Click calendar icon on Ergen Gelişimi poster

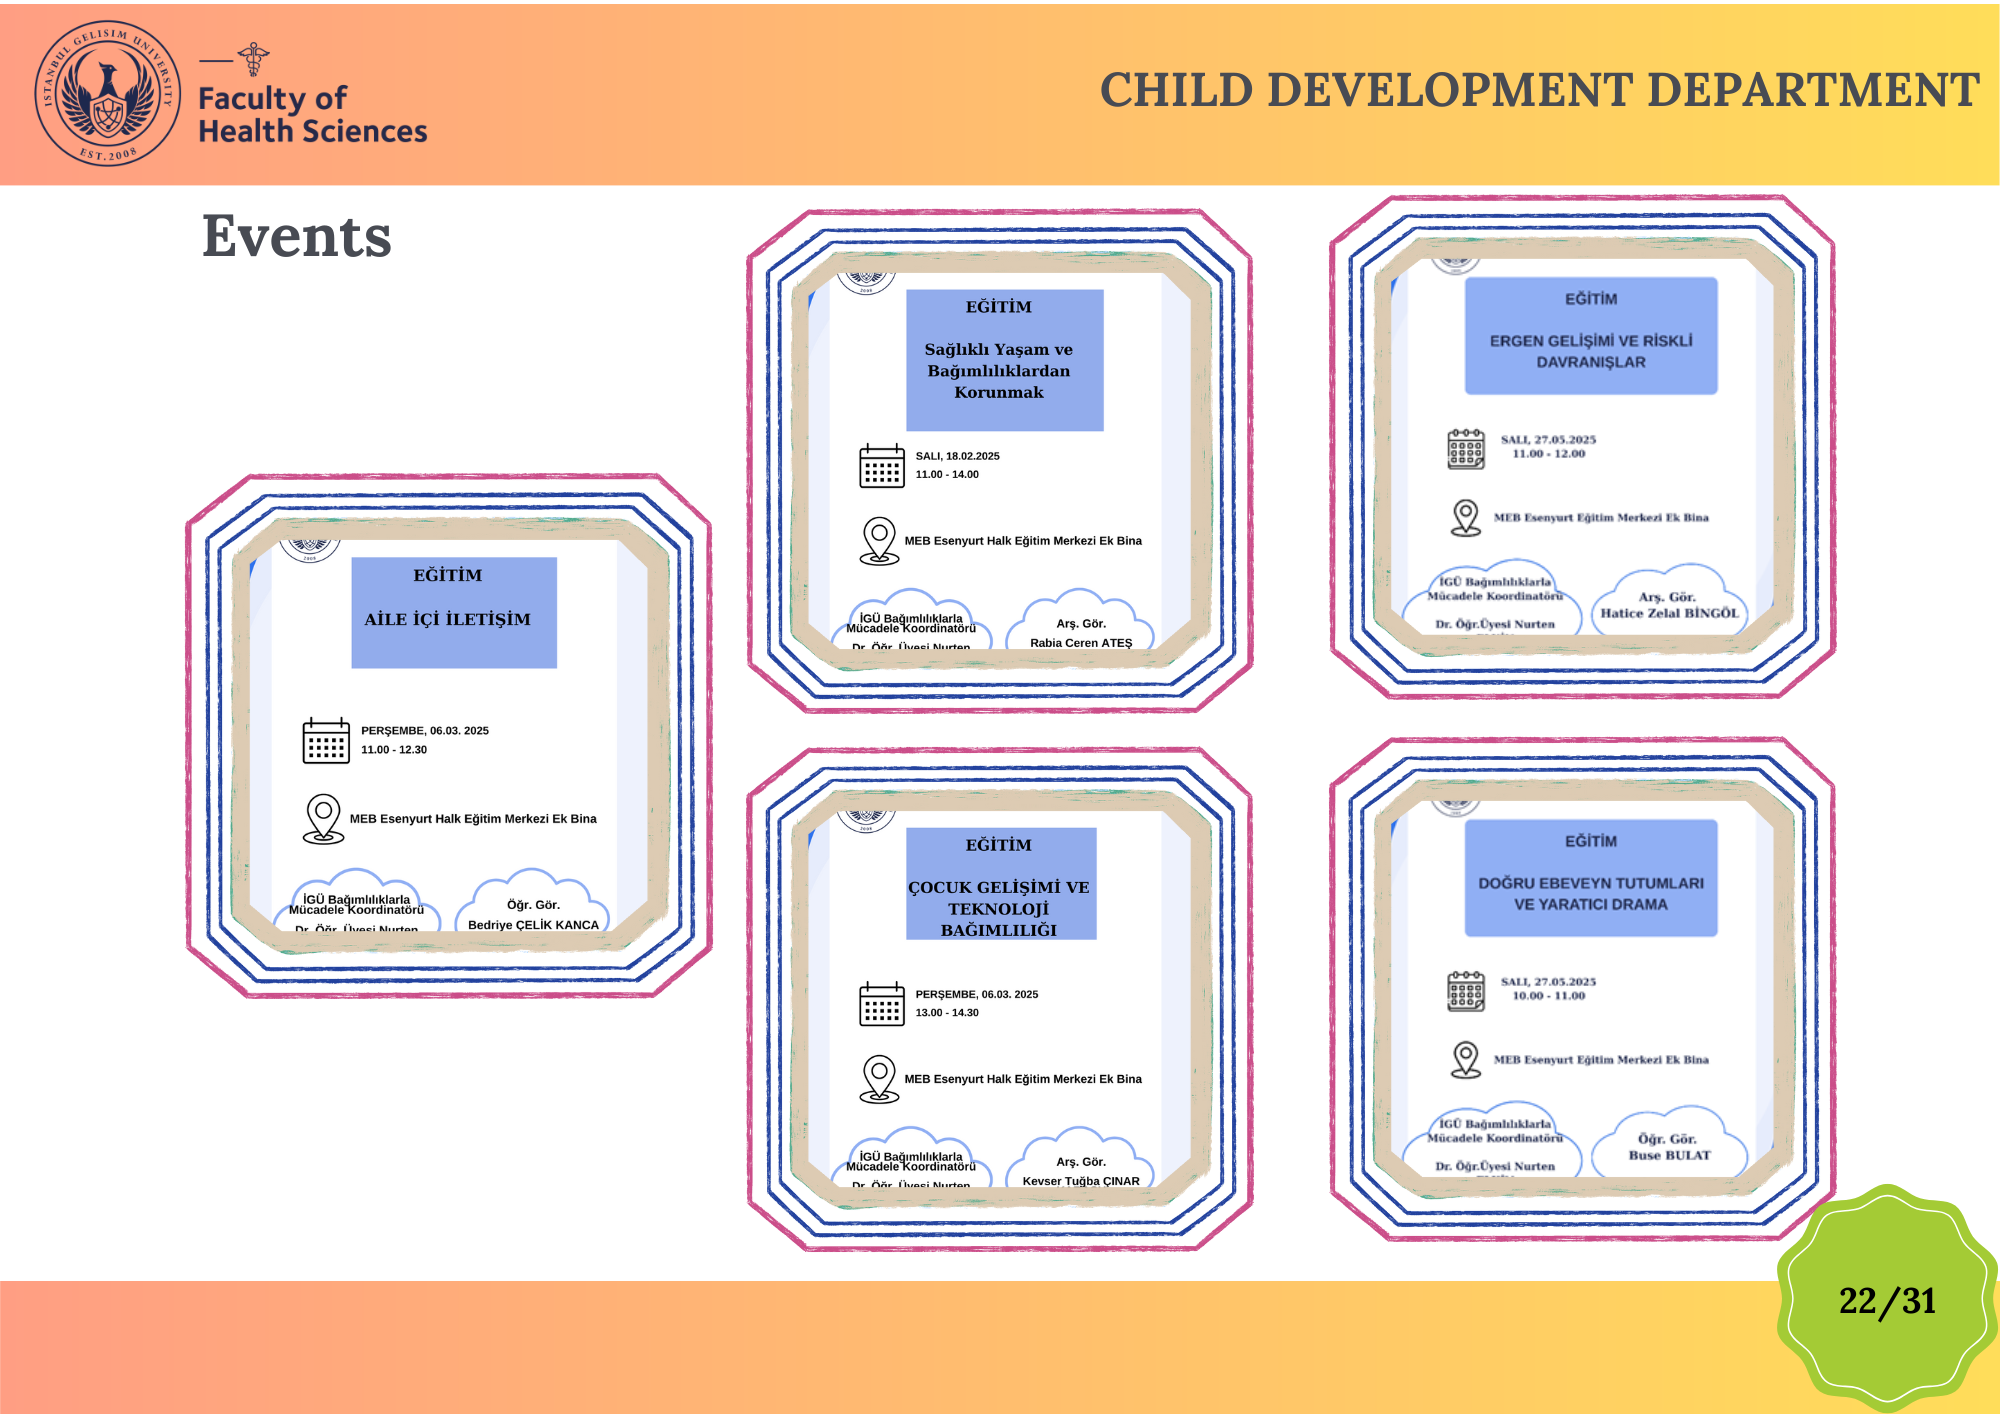coord(1466,448)
